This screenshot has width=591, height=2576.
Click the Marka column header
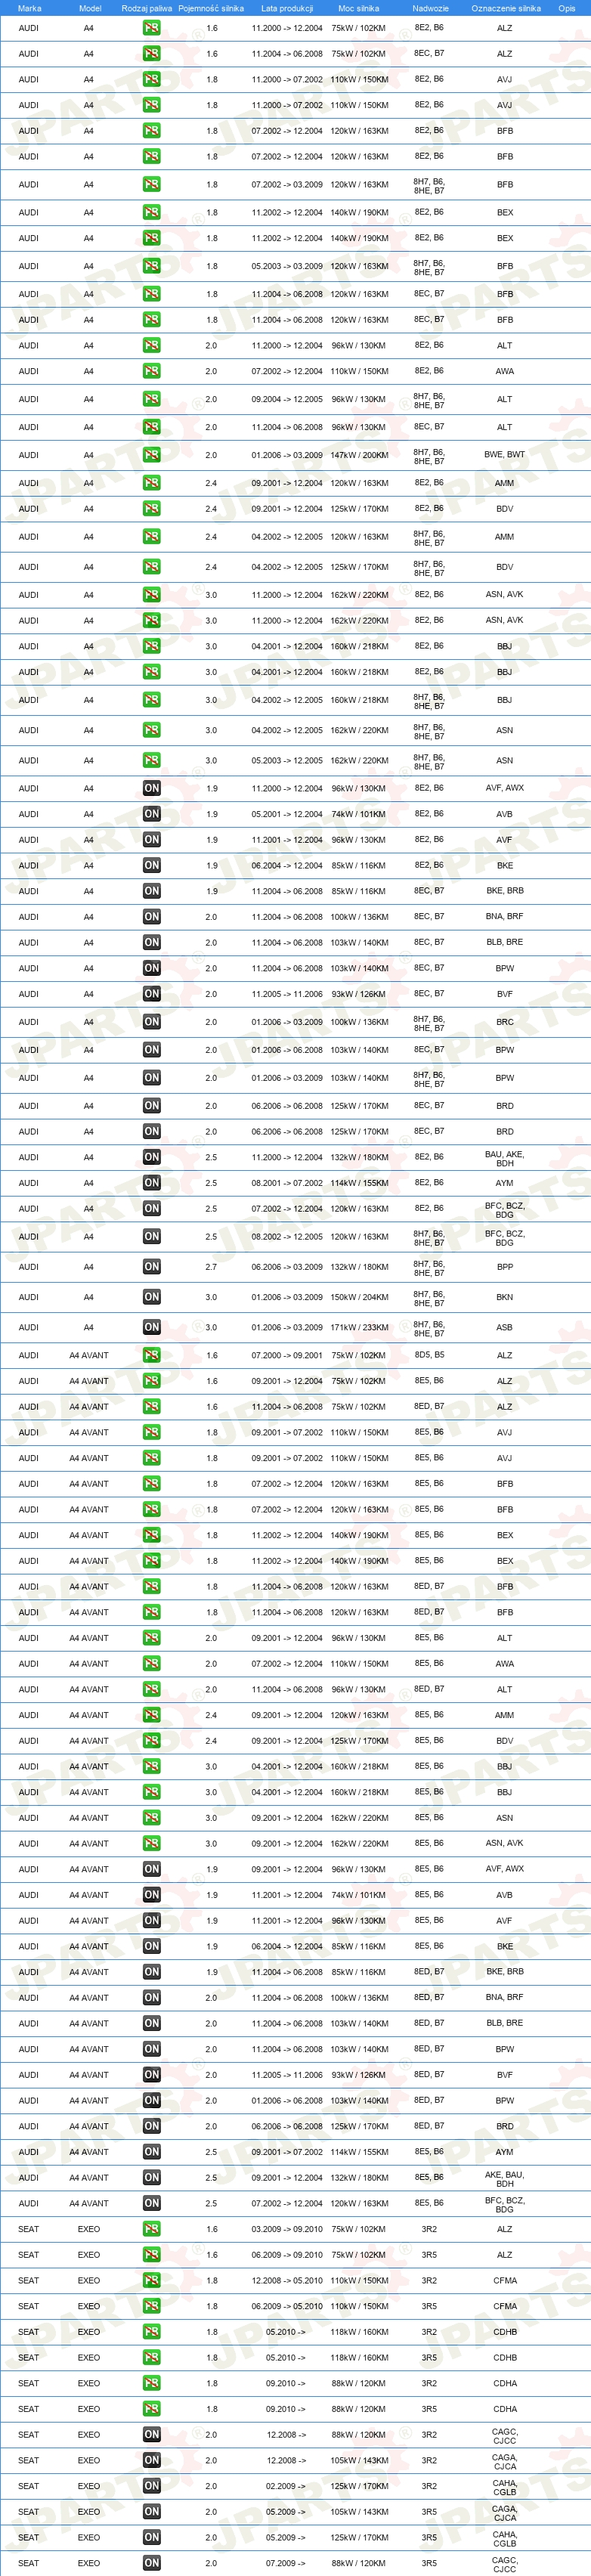(30, 8)
